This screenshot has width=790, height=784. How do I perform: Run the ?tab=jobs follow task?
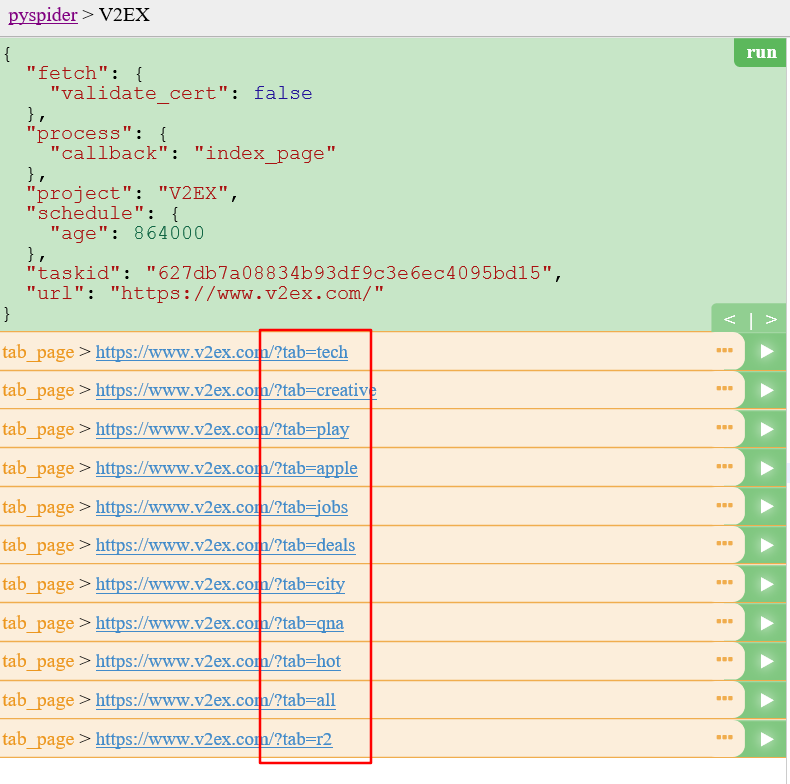point(767,507)
